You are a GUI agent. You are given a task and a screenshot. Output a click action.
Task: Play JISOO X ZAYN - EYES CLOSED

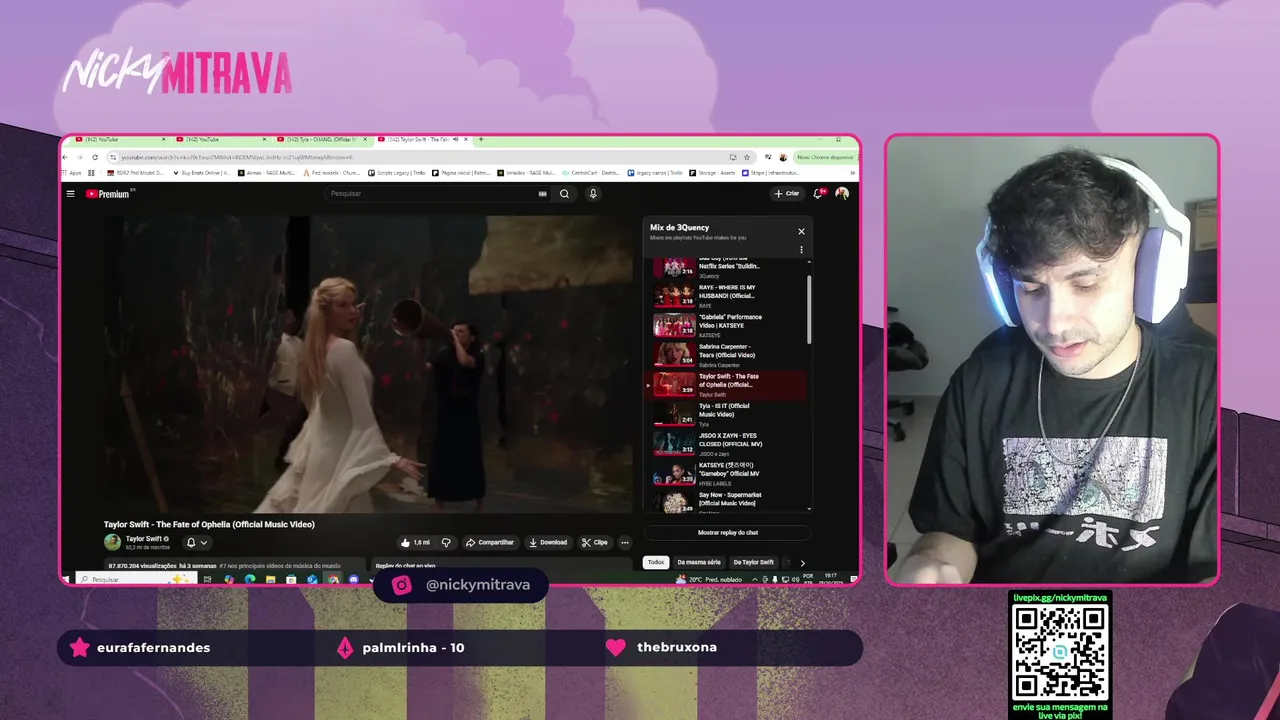pyautogui.click(x=727, y=444)
